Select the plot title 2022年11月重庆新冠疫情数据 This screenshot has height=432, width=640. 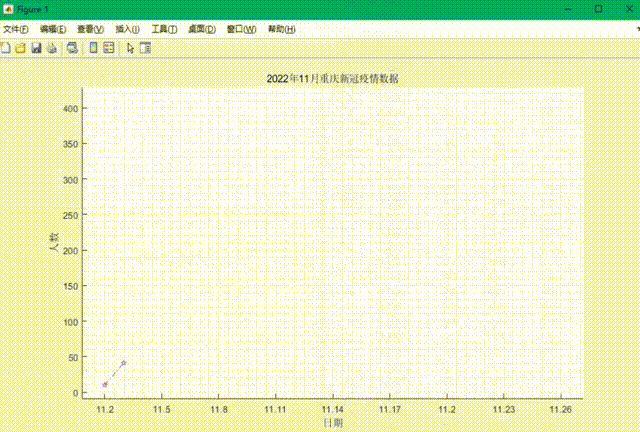click(333, 78)
